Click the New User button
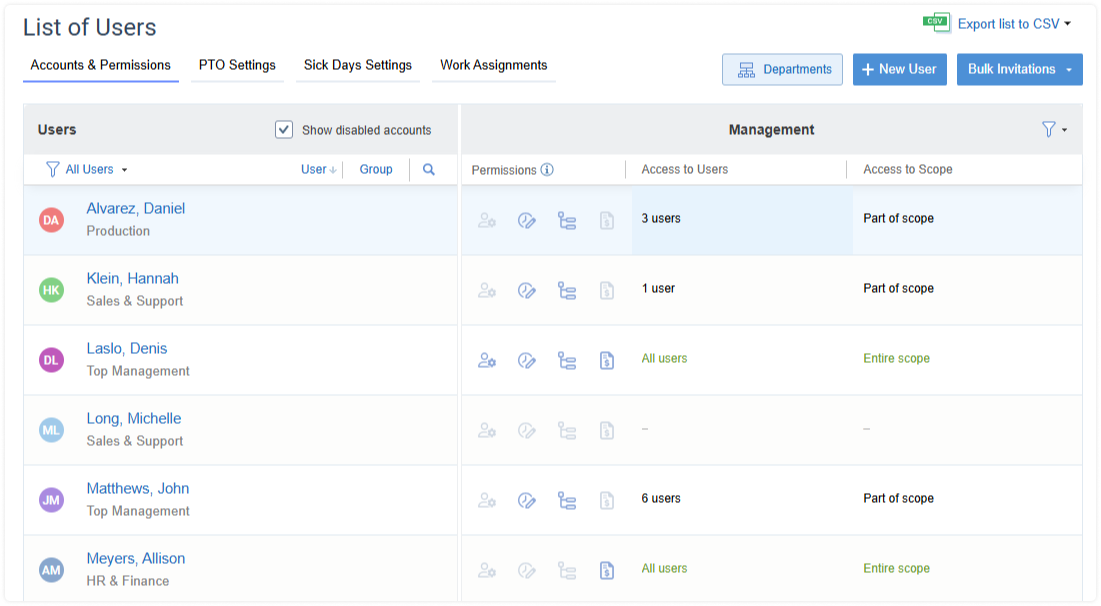This screenshot has width=1101, height=606. tap(899, 70)
